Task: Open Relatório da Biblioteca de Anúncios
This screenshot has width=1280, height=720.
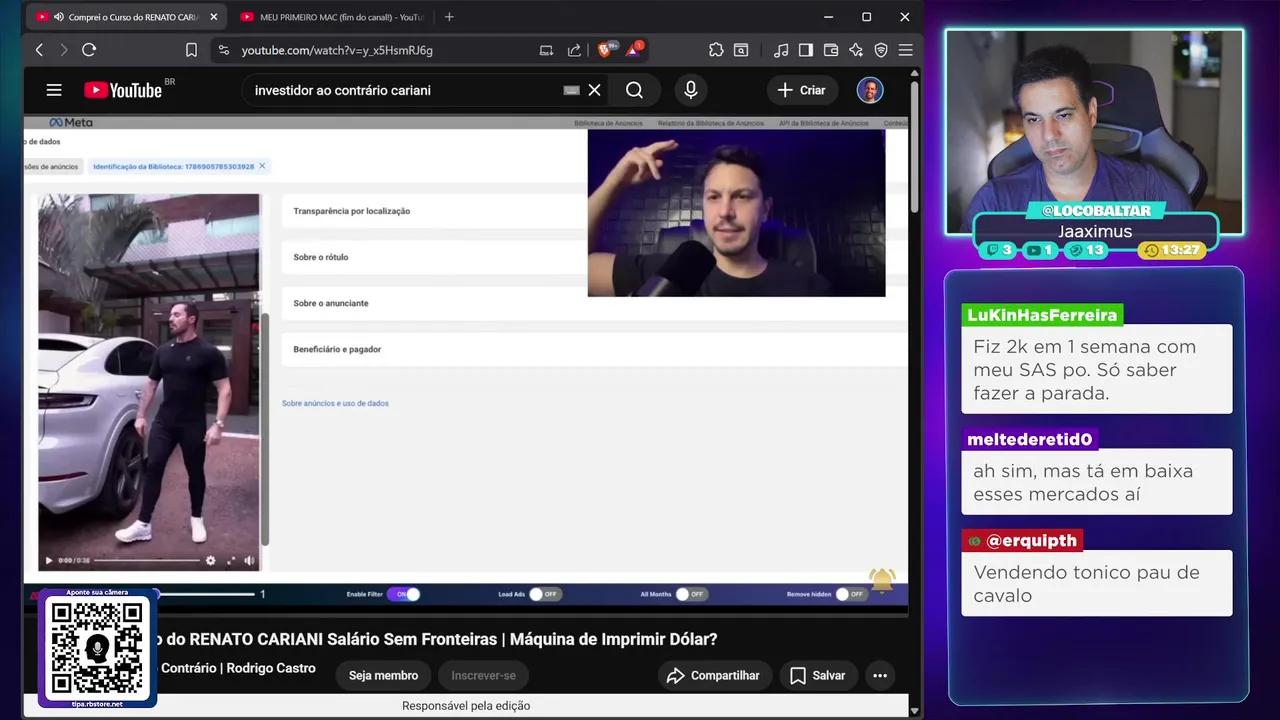Action: tap(710, 123)
